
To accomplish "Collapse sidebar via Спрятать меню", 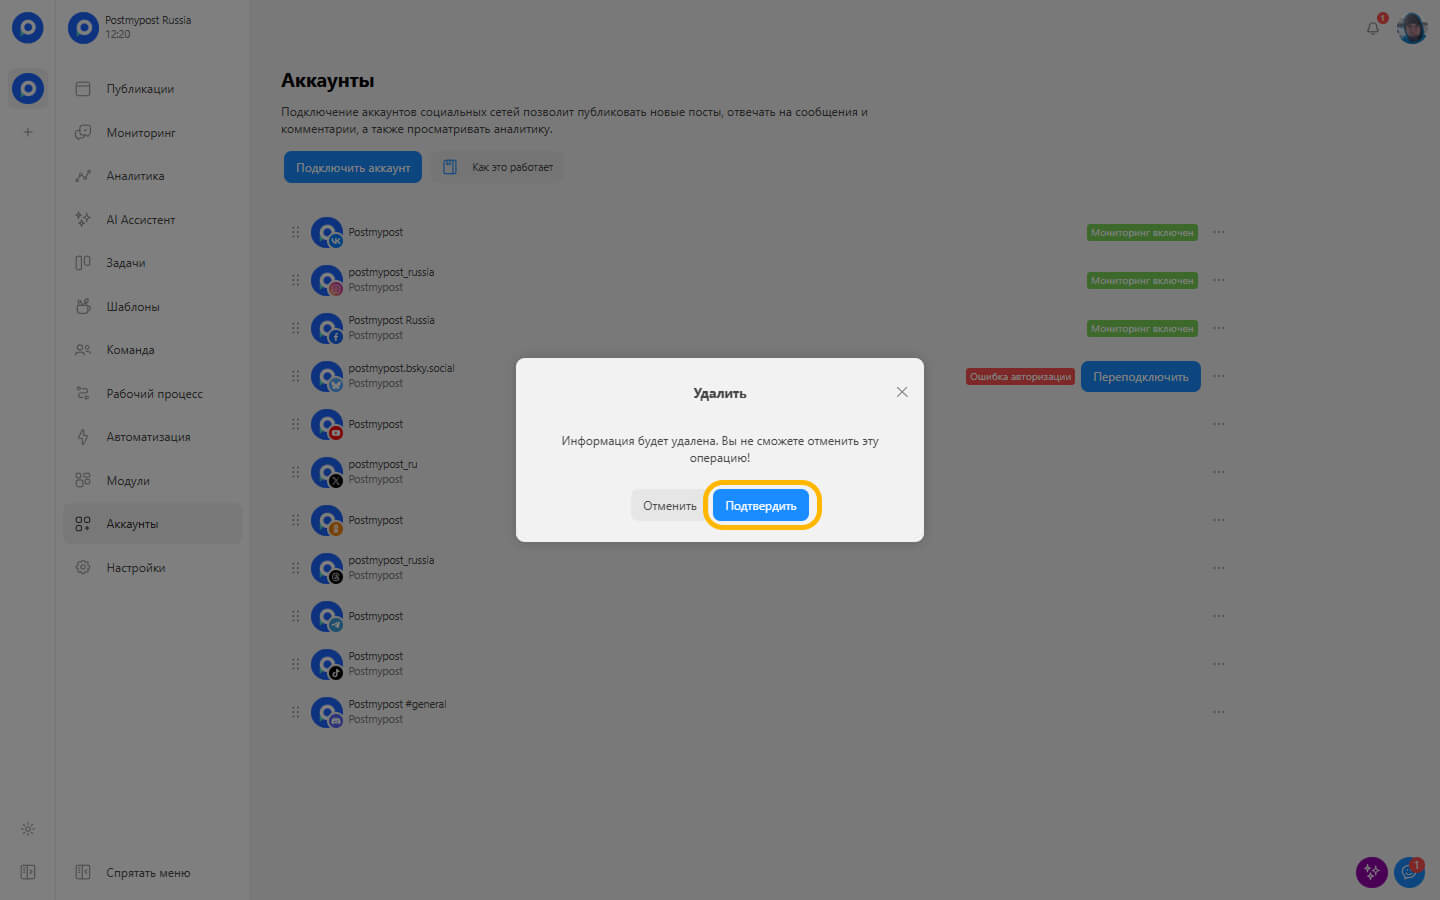I will (x=147, y=873).
